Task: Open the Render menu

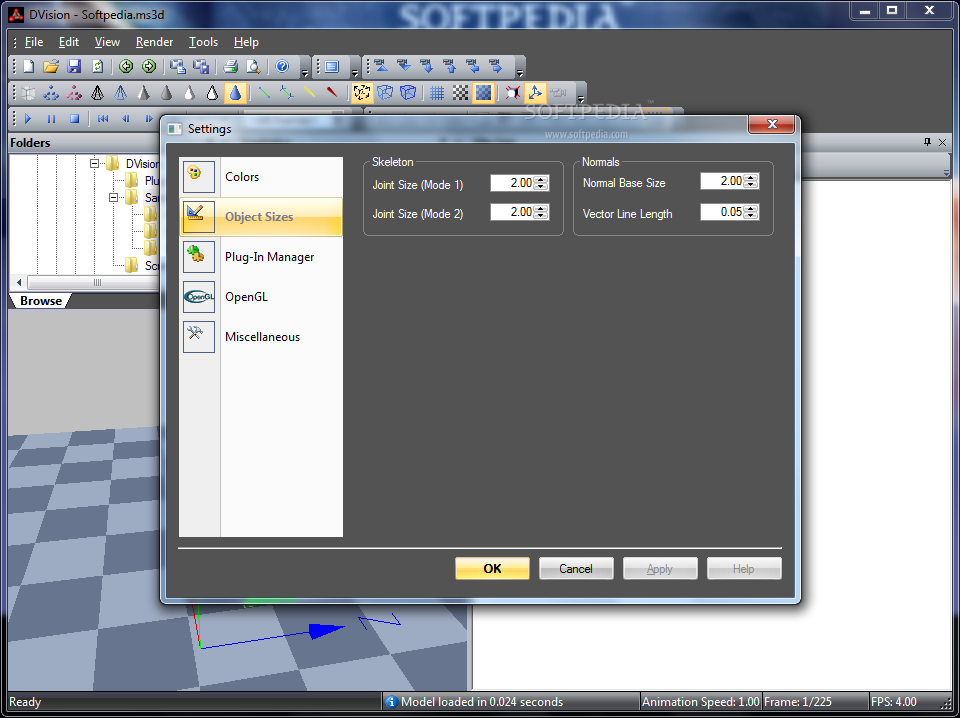Action: click(x=154, y=42)
